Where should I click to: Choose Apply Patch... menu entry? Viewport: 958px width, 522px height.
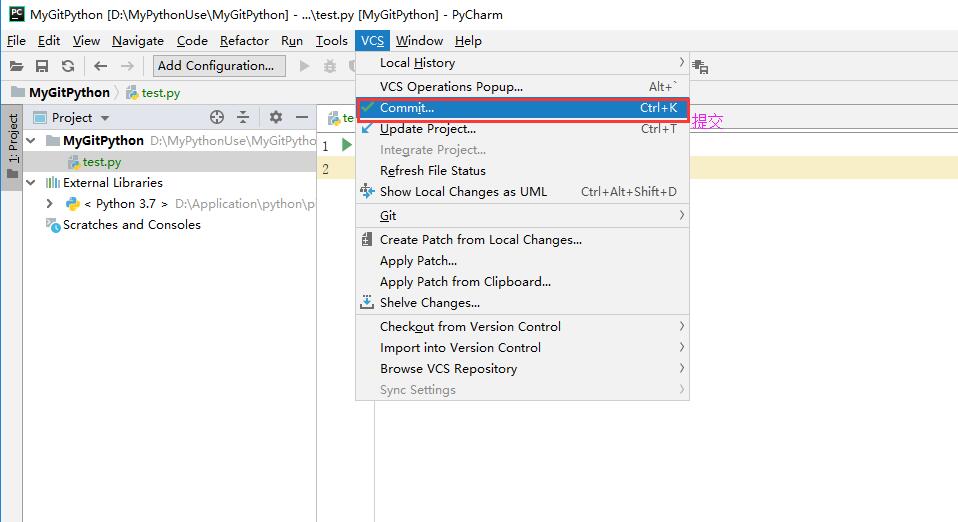[522, 260]
